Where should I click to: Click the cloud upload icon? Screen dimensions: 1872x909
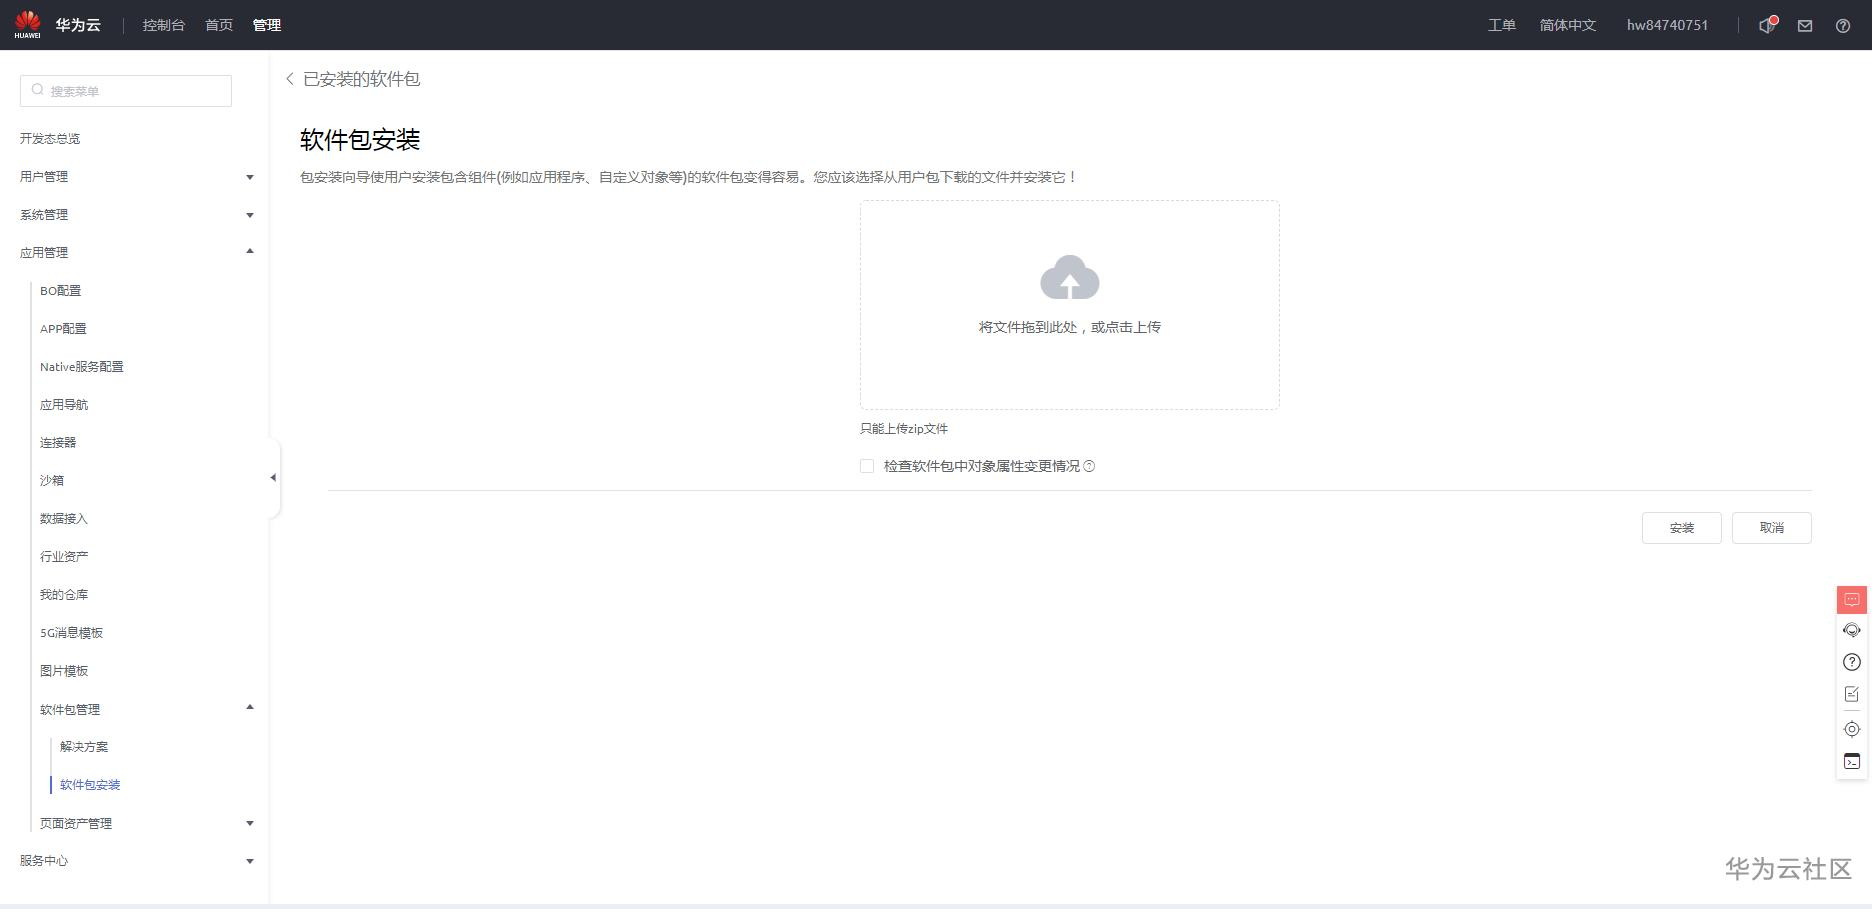(1070, 277)
